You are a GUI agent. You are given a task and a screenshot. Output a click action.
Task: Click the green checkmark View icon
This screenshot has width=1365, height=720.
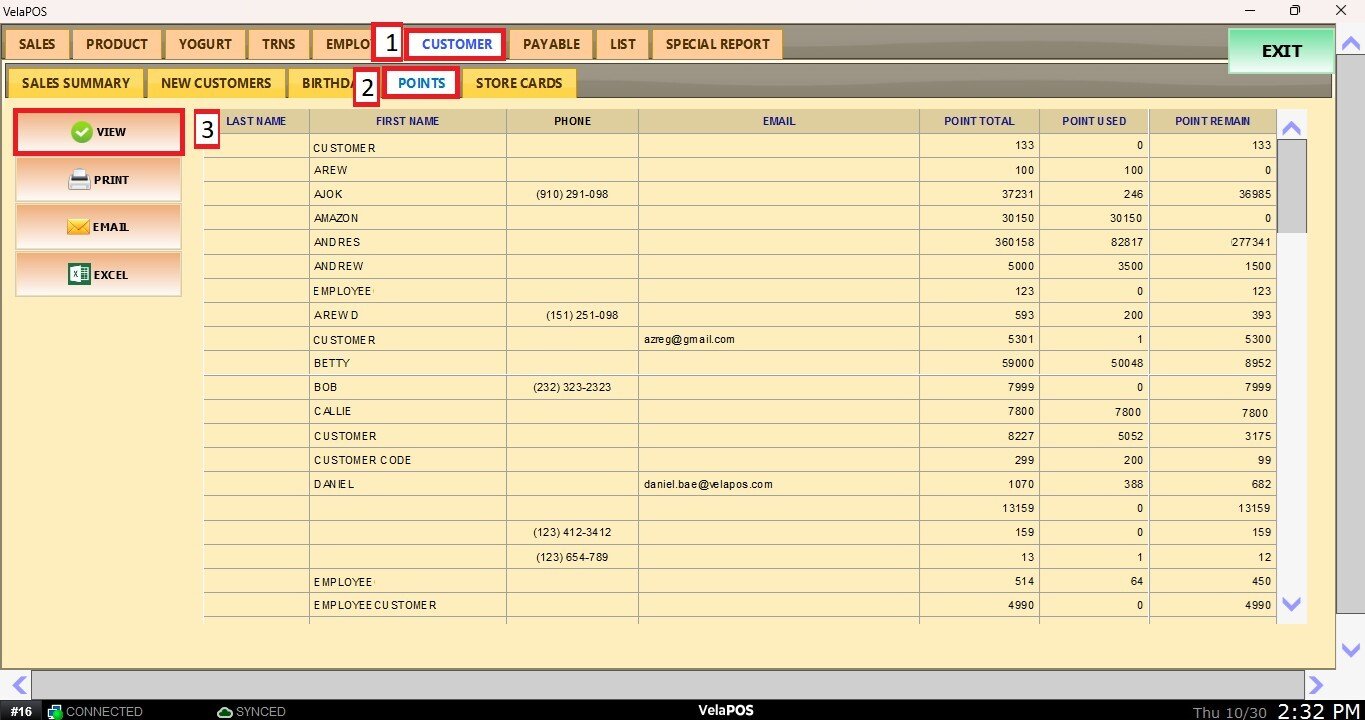pos(82,132)
